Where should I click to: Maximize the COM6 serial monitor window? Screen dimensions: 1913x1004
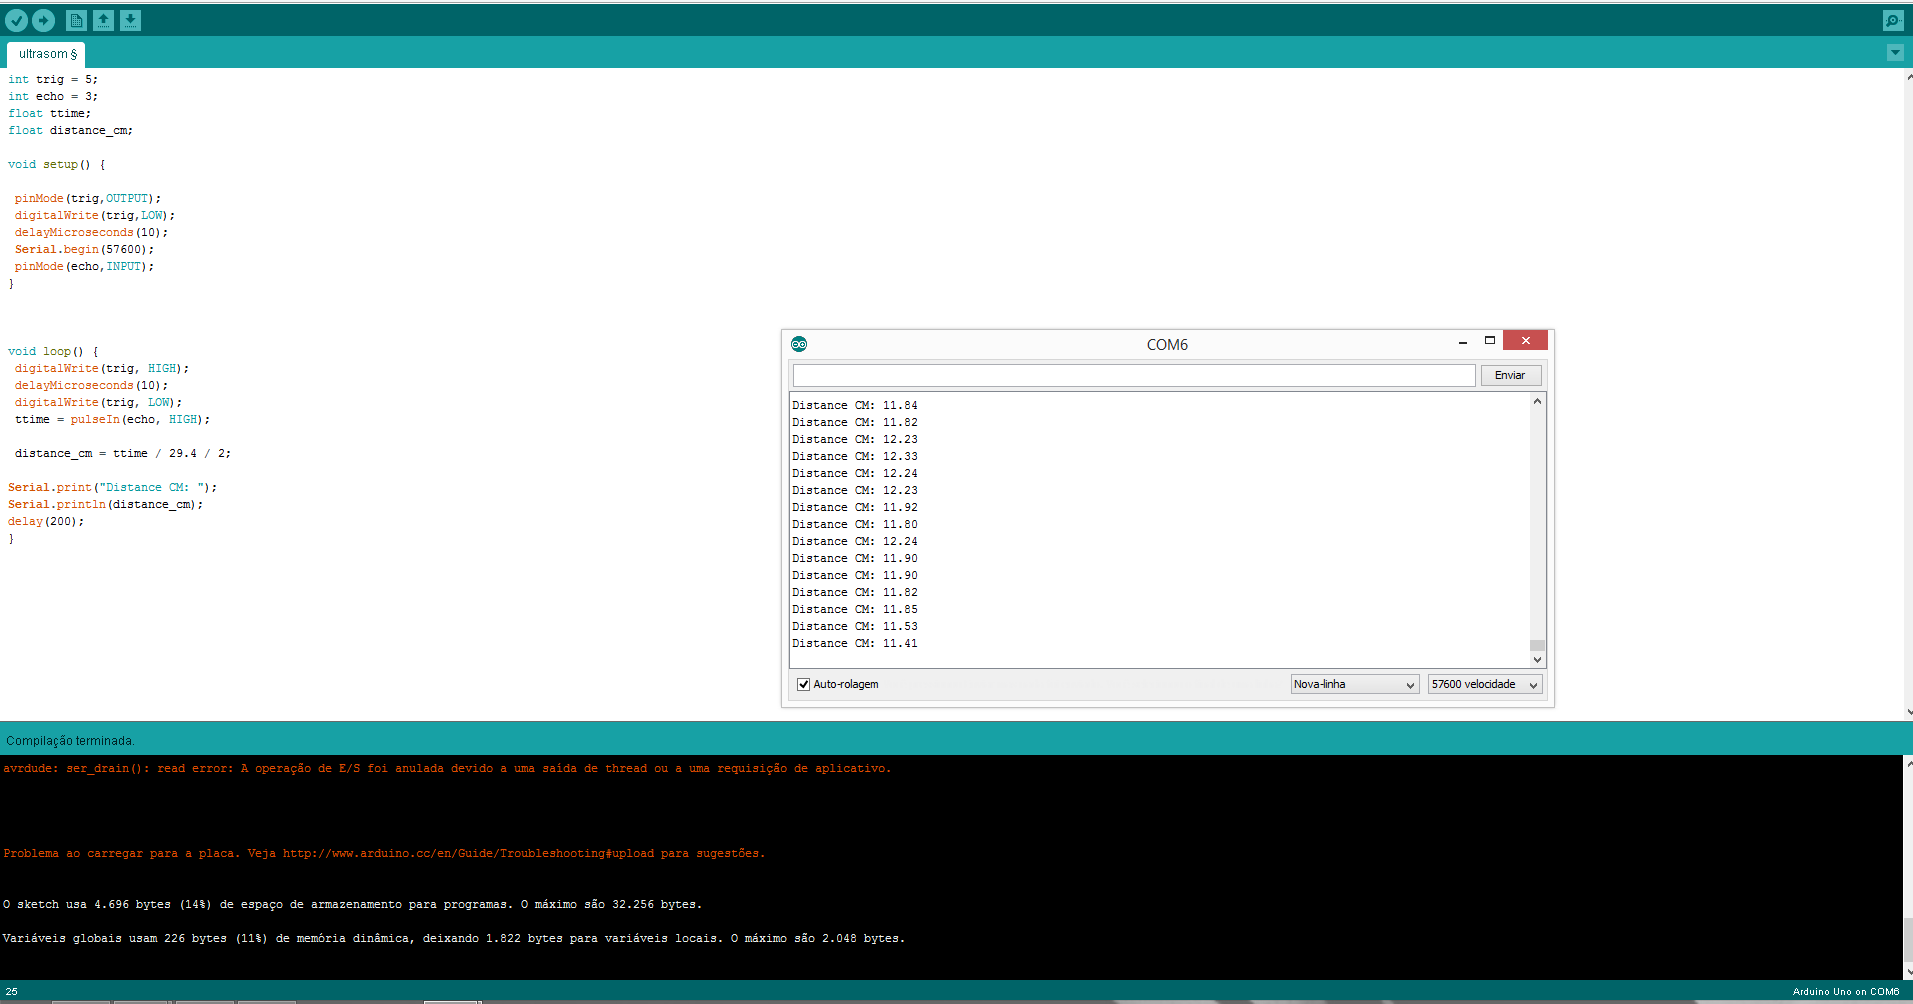1490,341
